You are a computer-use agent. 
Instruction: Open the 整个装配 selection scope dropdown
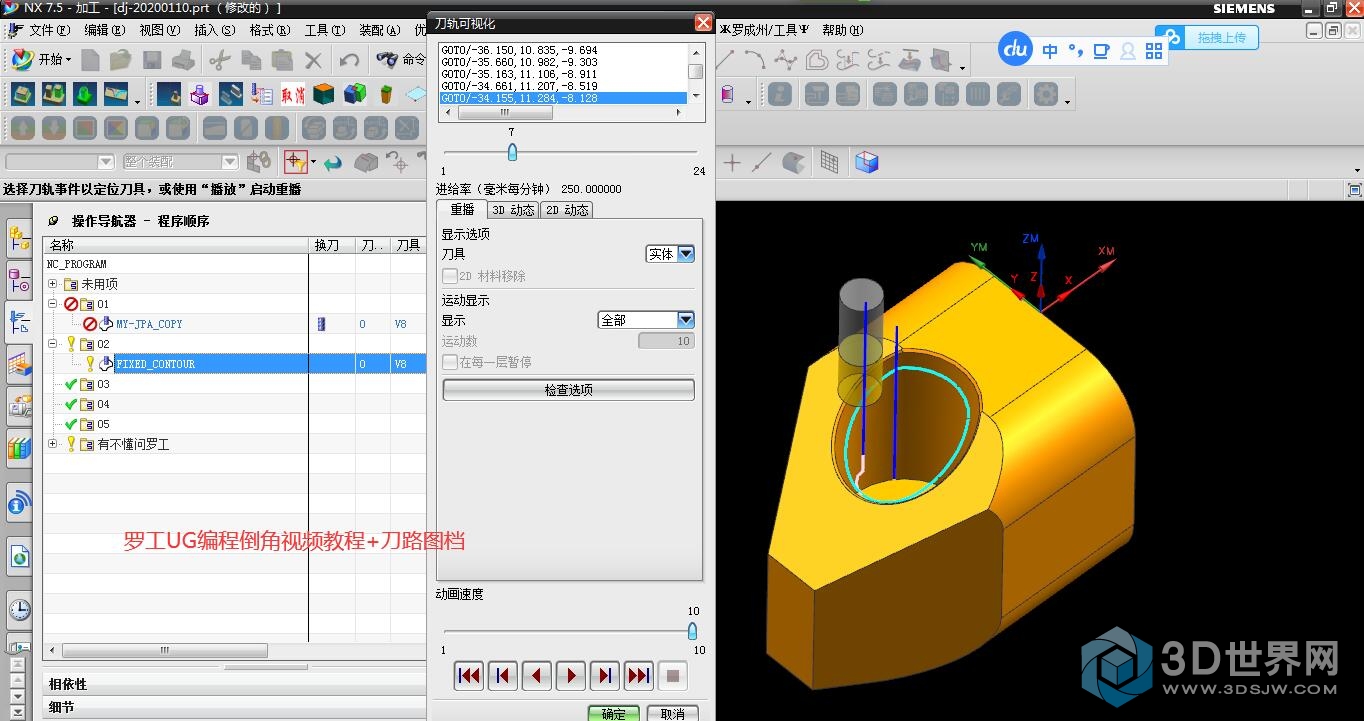180,161
